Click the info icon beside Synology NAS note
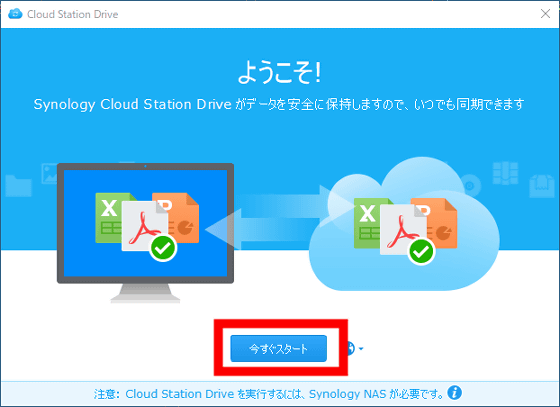The height and width of the screenshot is (407, 560). pos(454,393)
